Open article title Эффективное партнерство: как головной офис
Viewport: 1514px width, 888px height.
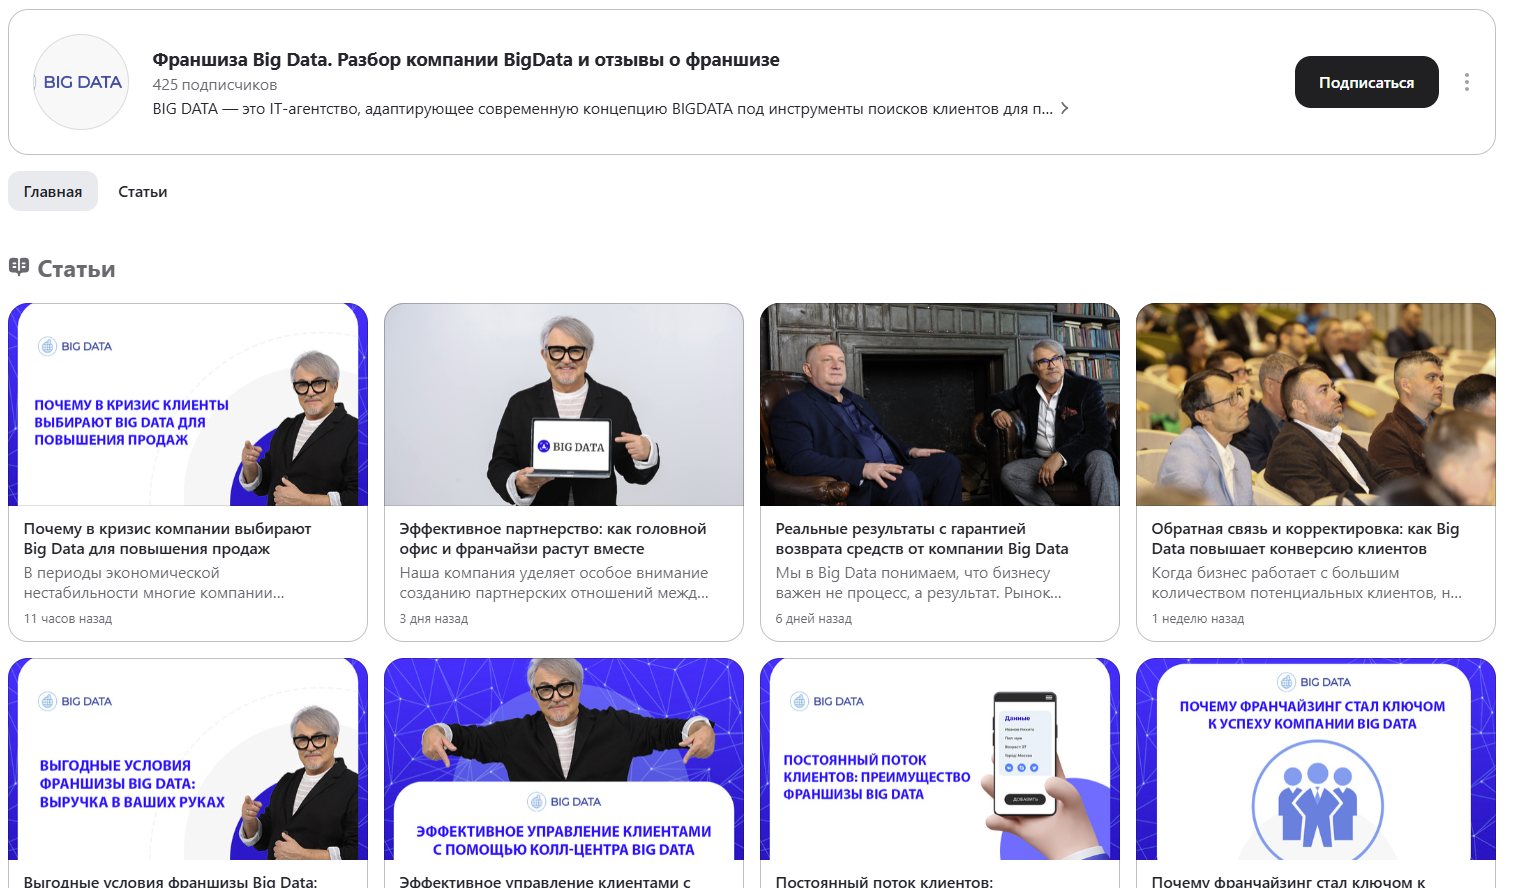pyautogui.click(x=553, y=539)
